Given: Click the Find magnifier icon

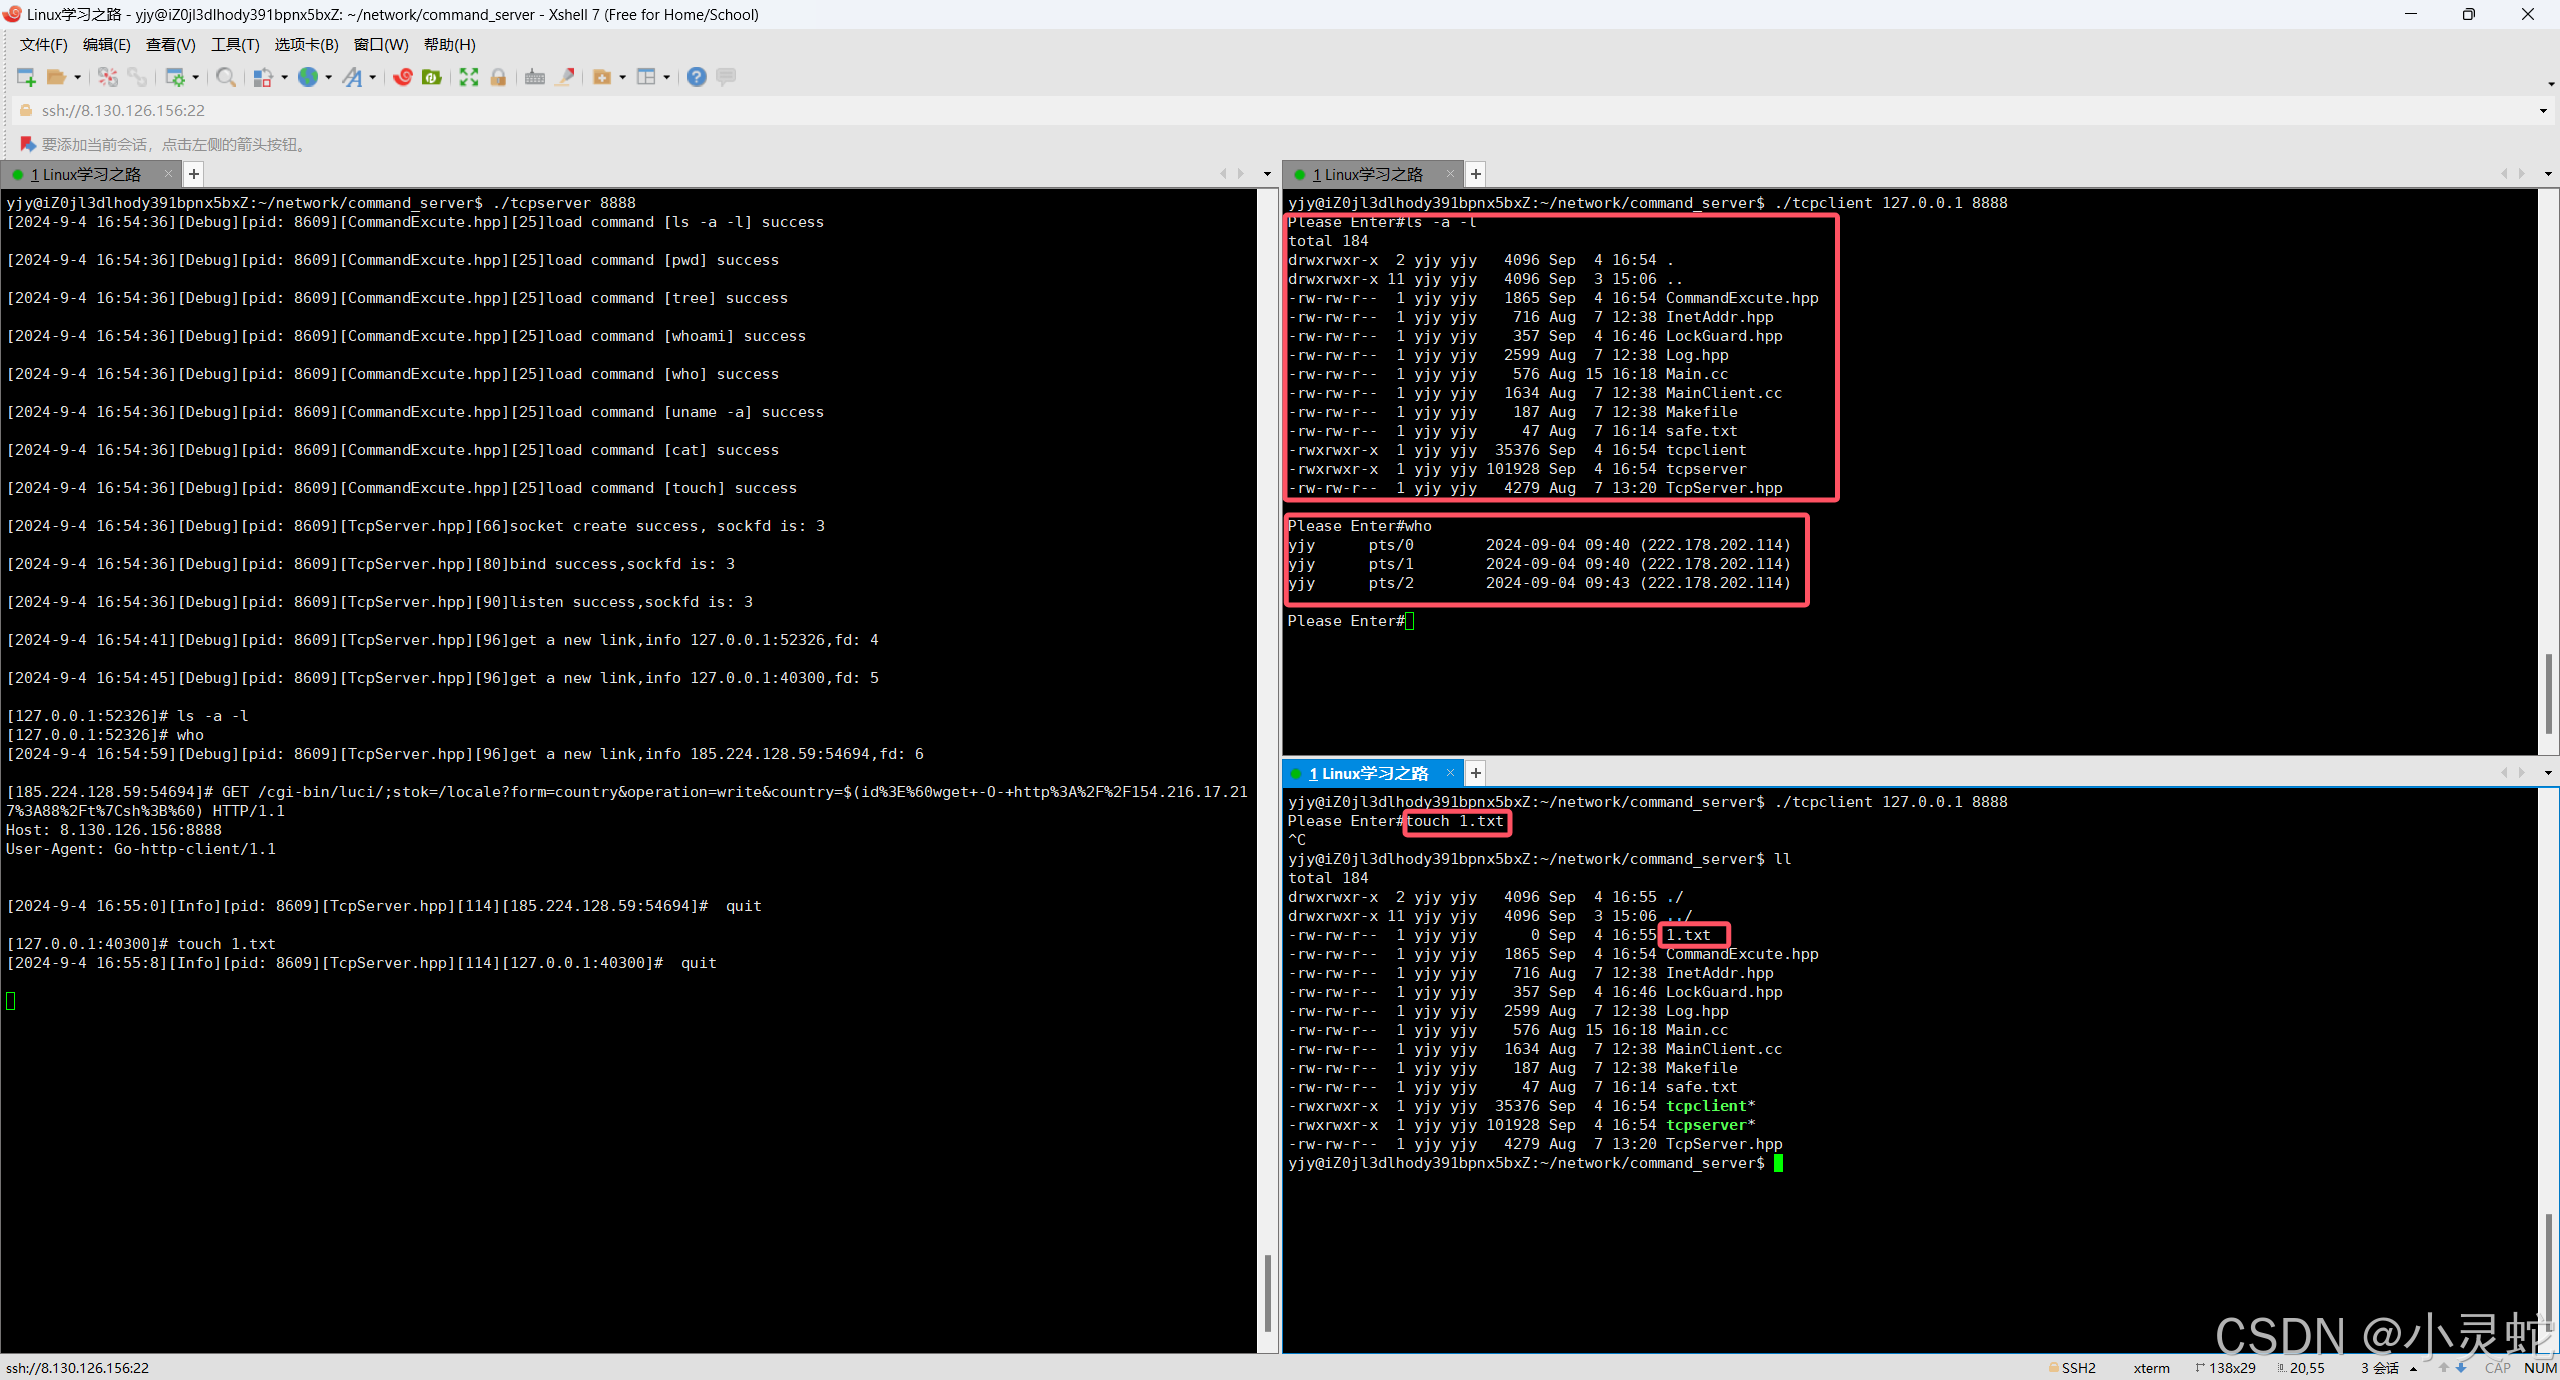Looking at the screenshot, I should 226,77.
